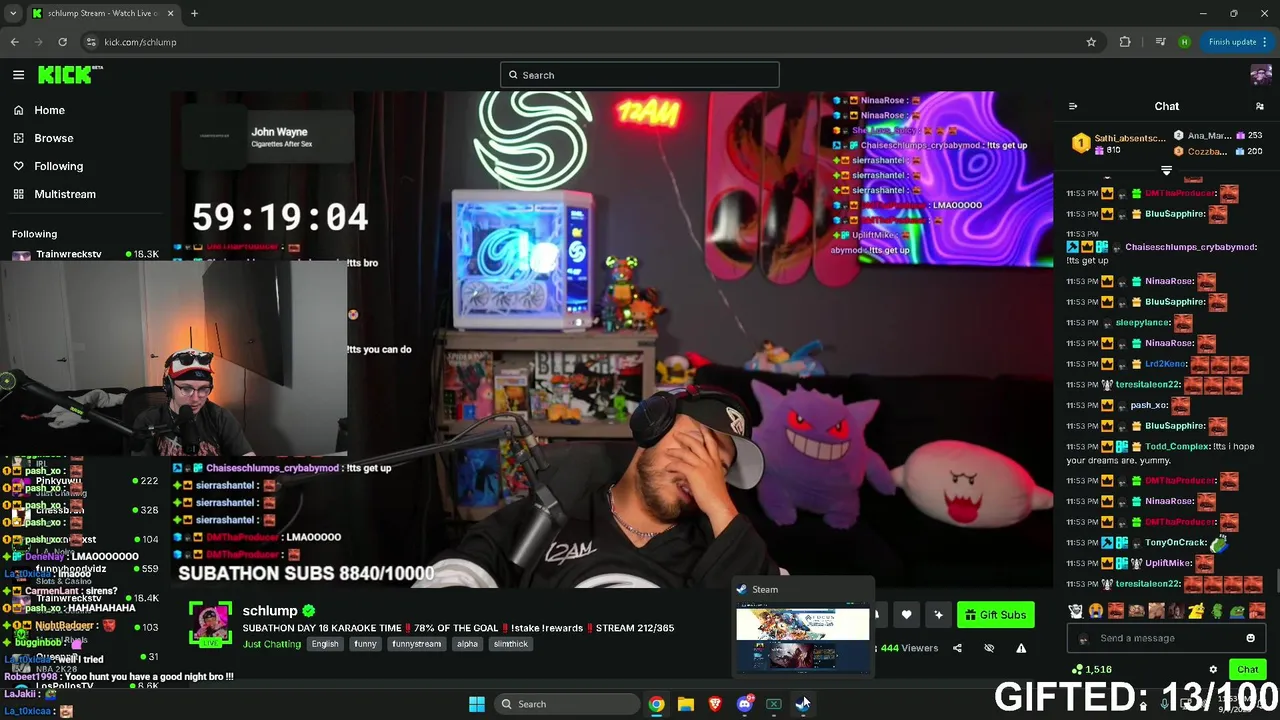1280x720 pixels.
Task: Click the DMThaProducer username in the top chat message
Action: pos(1179,193)
